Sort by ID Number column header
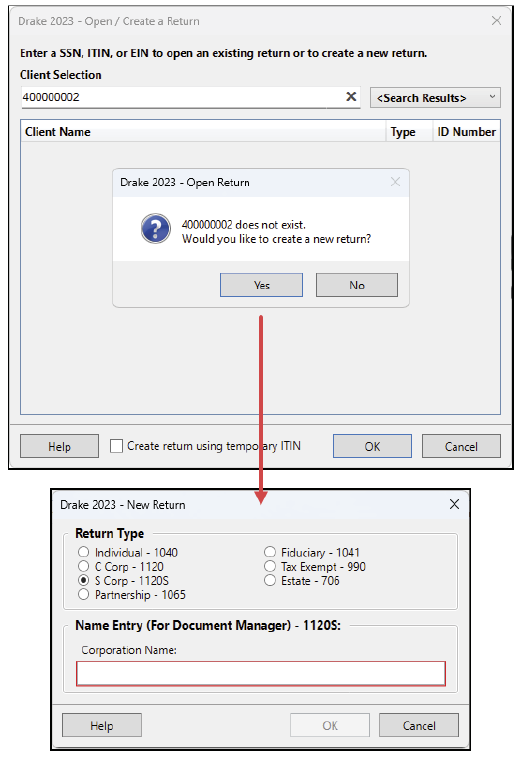The width and height of the screenshot is (521, 759). coord(466,132)
